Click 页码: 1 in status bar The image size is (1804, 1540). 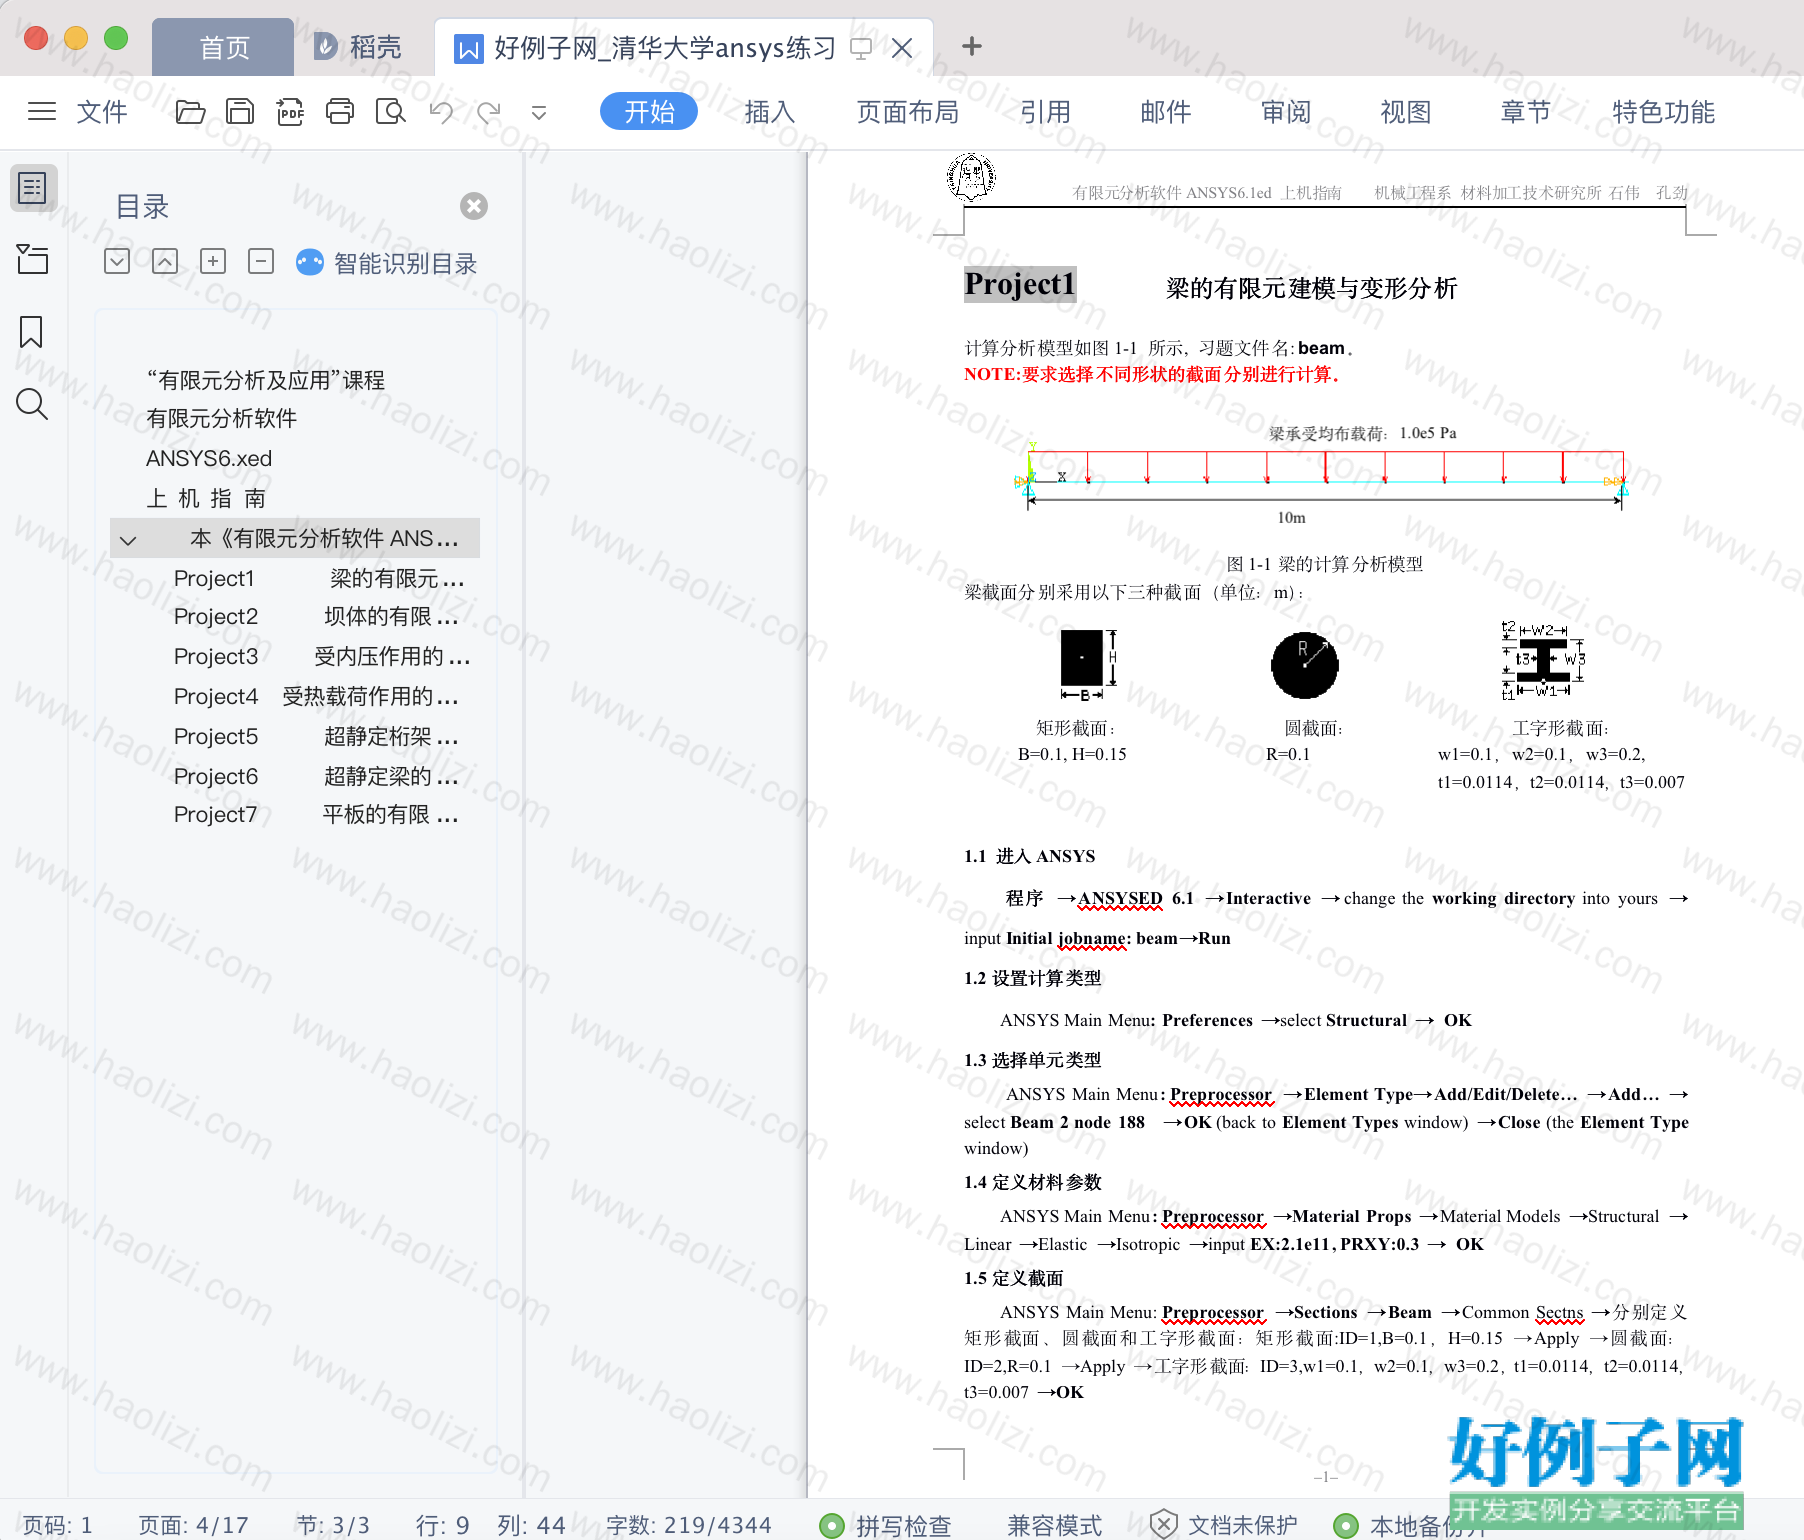(x=58, y=1525)
